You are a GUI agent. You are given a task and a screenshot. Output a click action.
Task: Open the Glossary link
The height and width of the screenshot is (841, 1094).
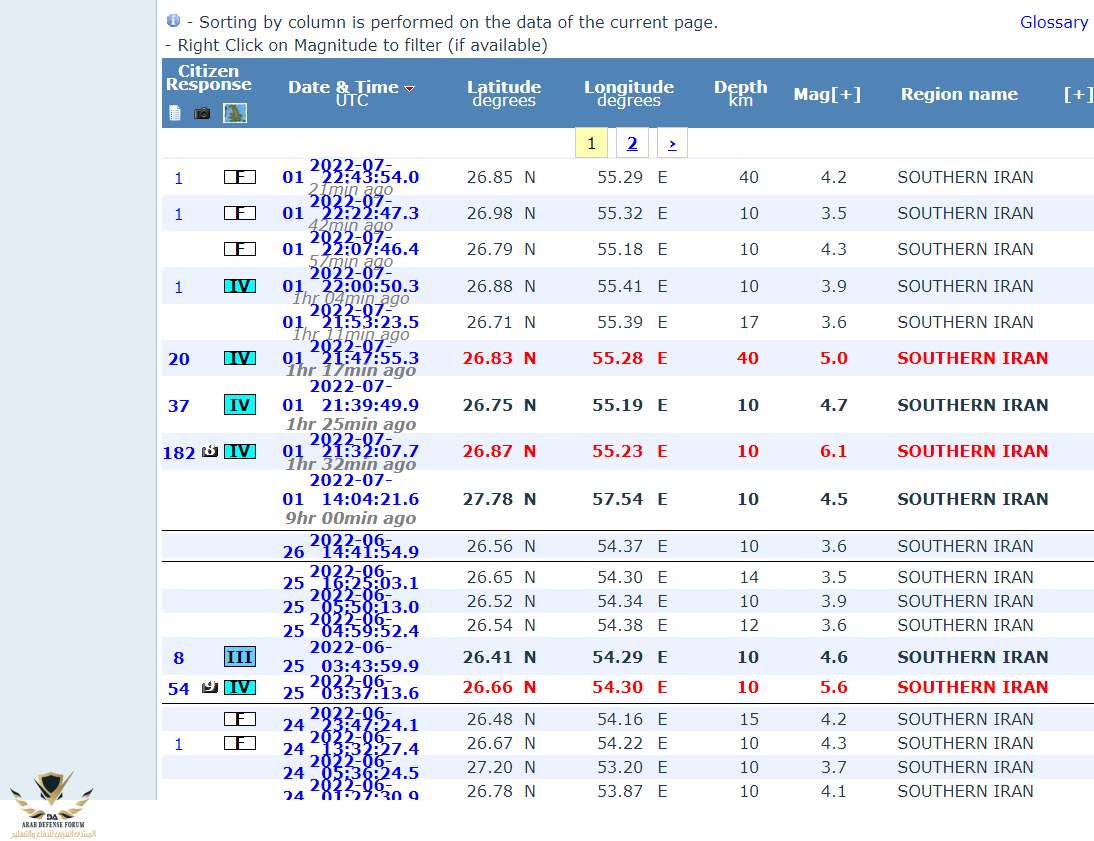click(x=1054, y=22)
